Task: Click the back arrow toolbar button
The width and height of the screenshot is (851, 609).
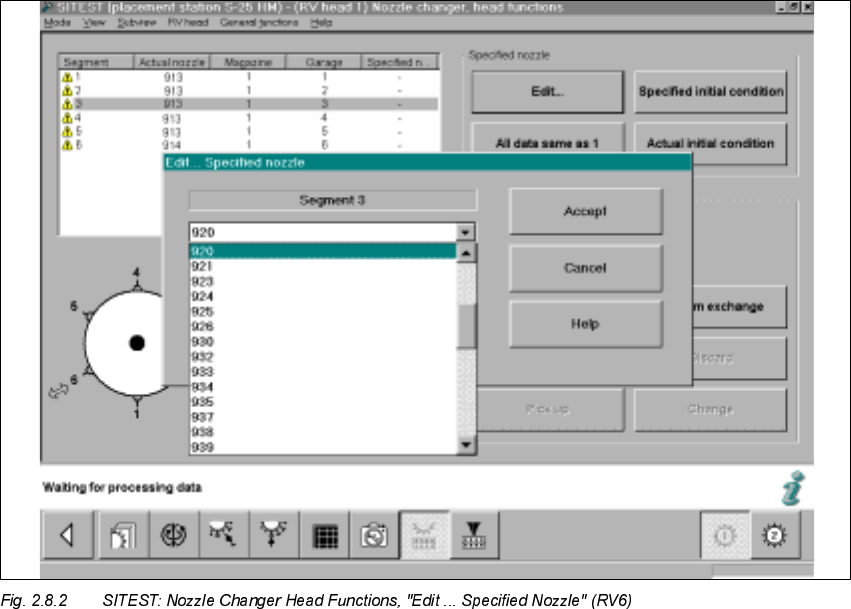Action: 67,535
